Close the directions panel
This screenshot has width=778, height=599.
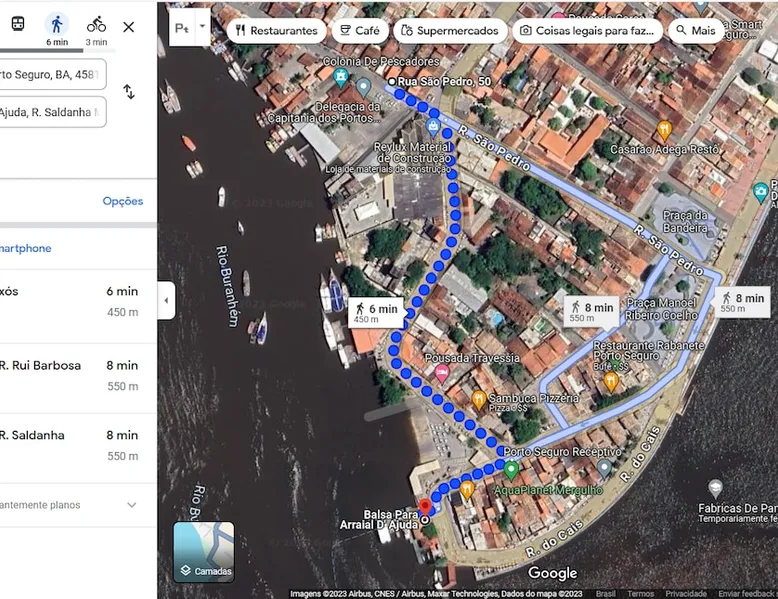(128, 27)
